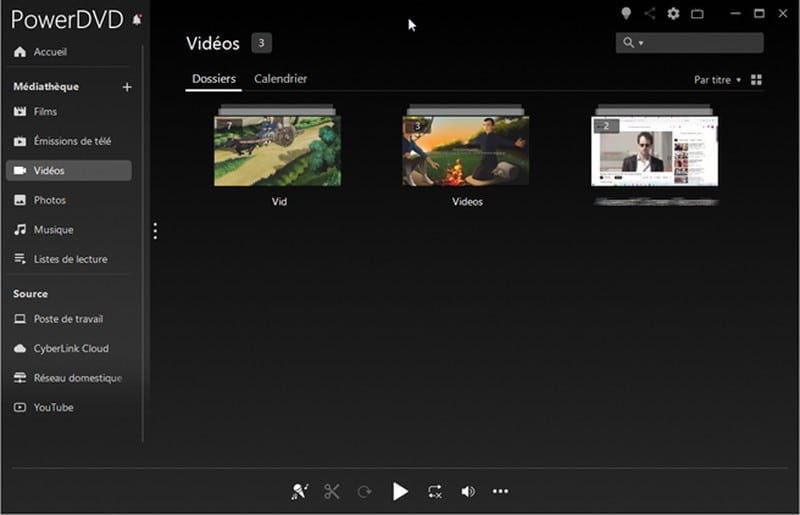Open the Photos library
The width and height of the screenshot is (800, 515).
point(40,200)
